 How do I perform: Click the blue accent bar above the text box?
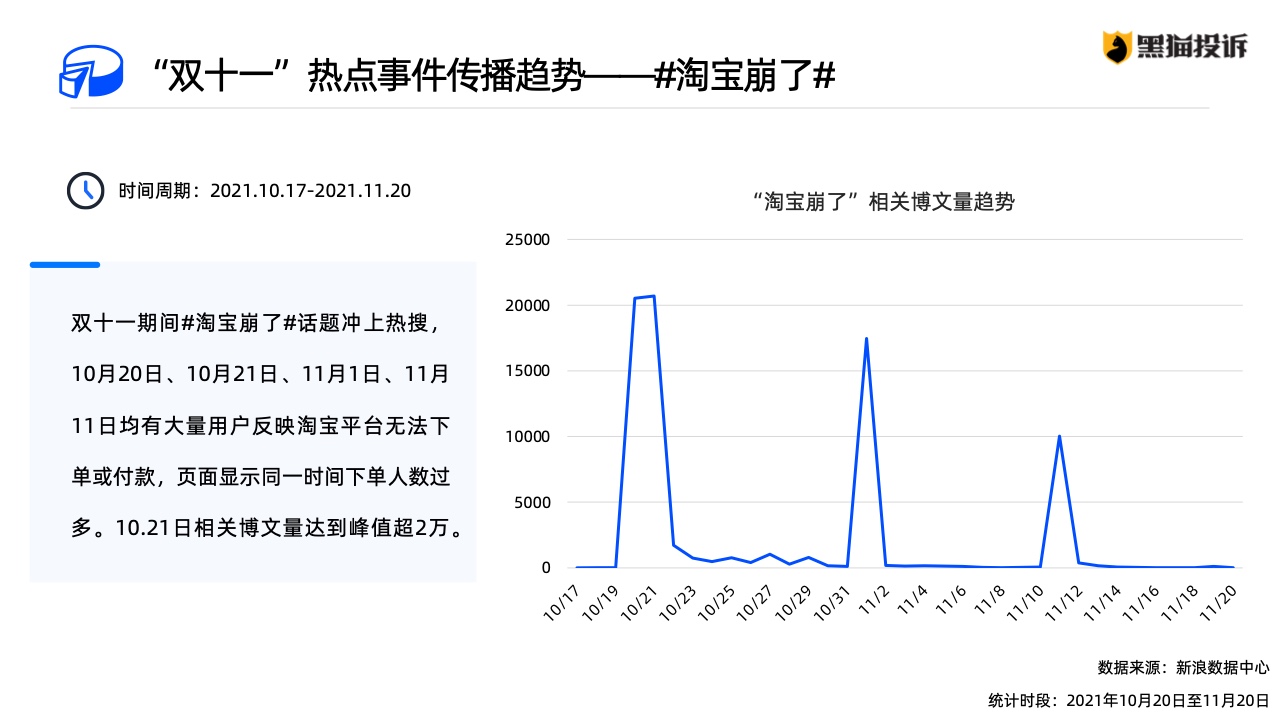click(65, 265)
